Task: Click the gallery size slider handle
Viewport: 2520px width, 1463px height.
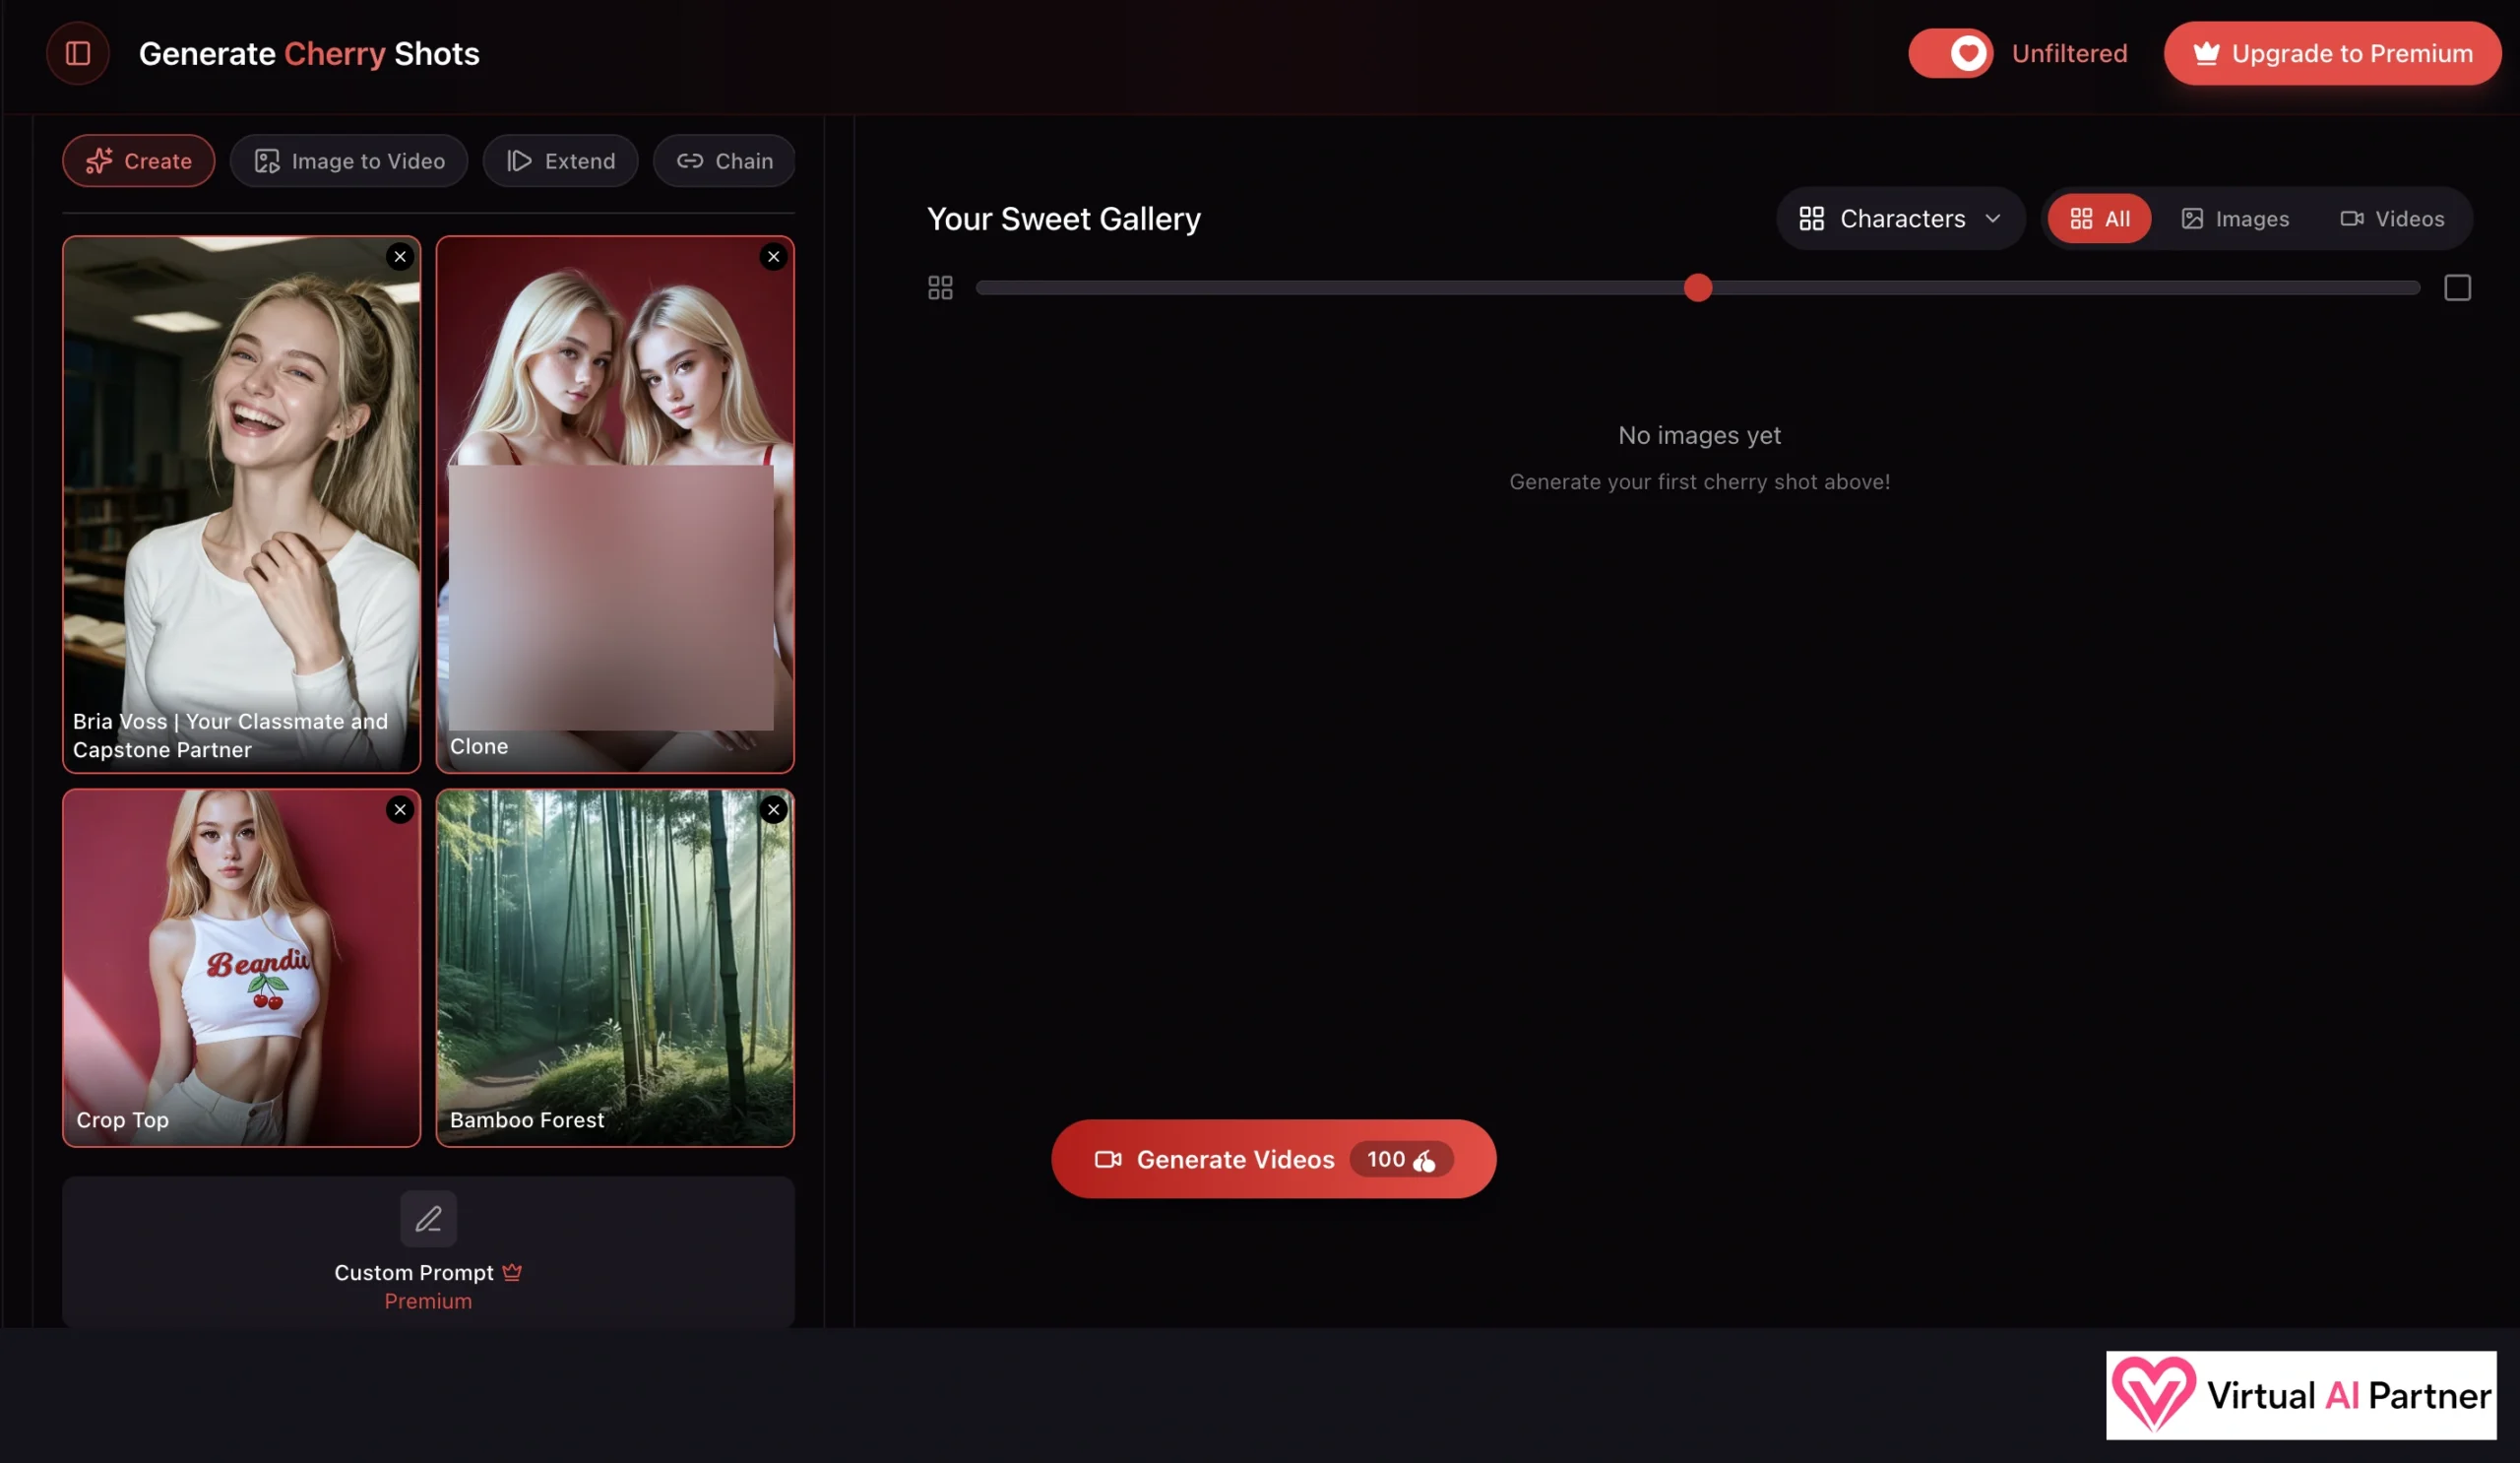Action: (1697, 288)
